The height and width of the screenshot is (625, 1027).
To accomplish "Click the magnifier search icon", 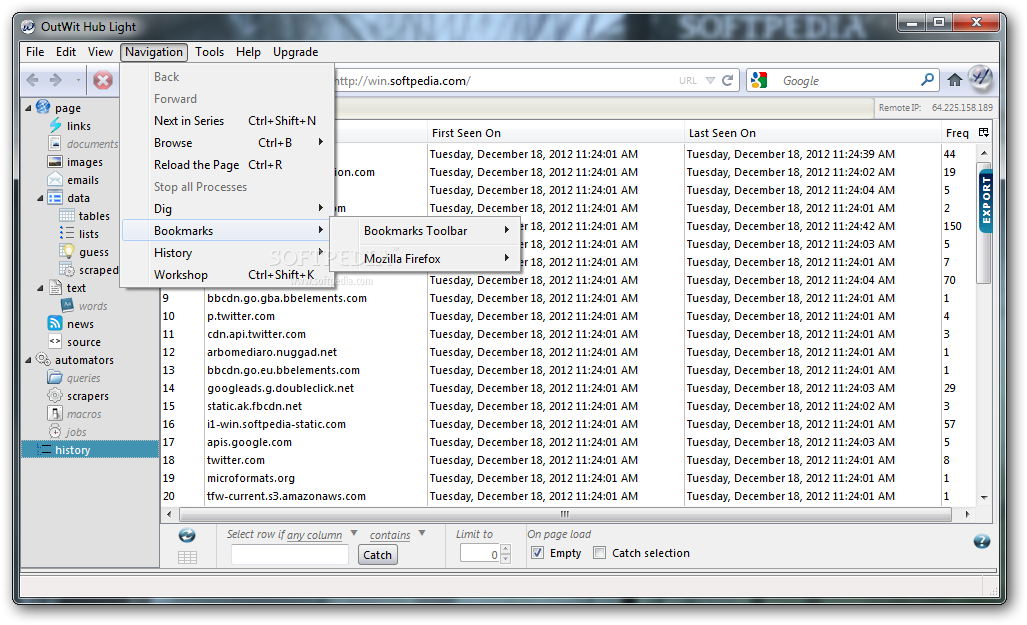I will [x=927, y=80].
